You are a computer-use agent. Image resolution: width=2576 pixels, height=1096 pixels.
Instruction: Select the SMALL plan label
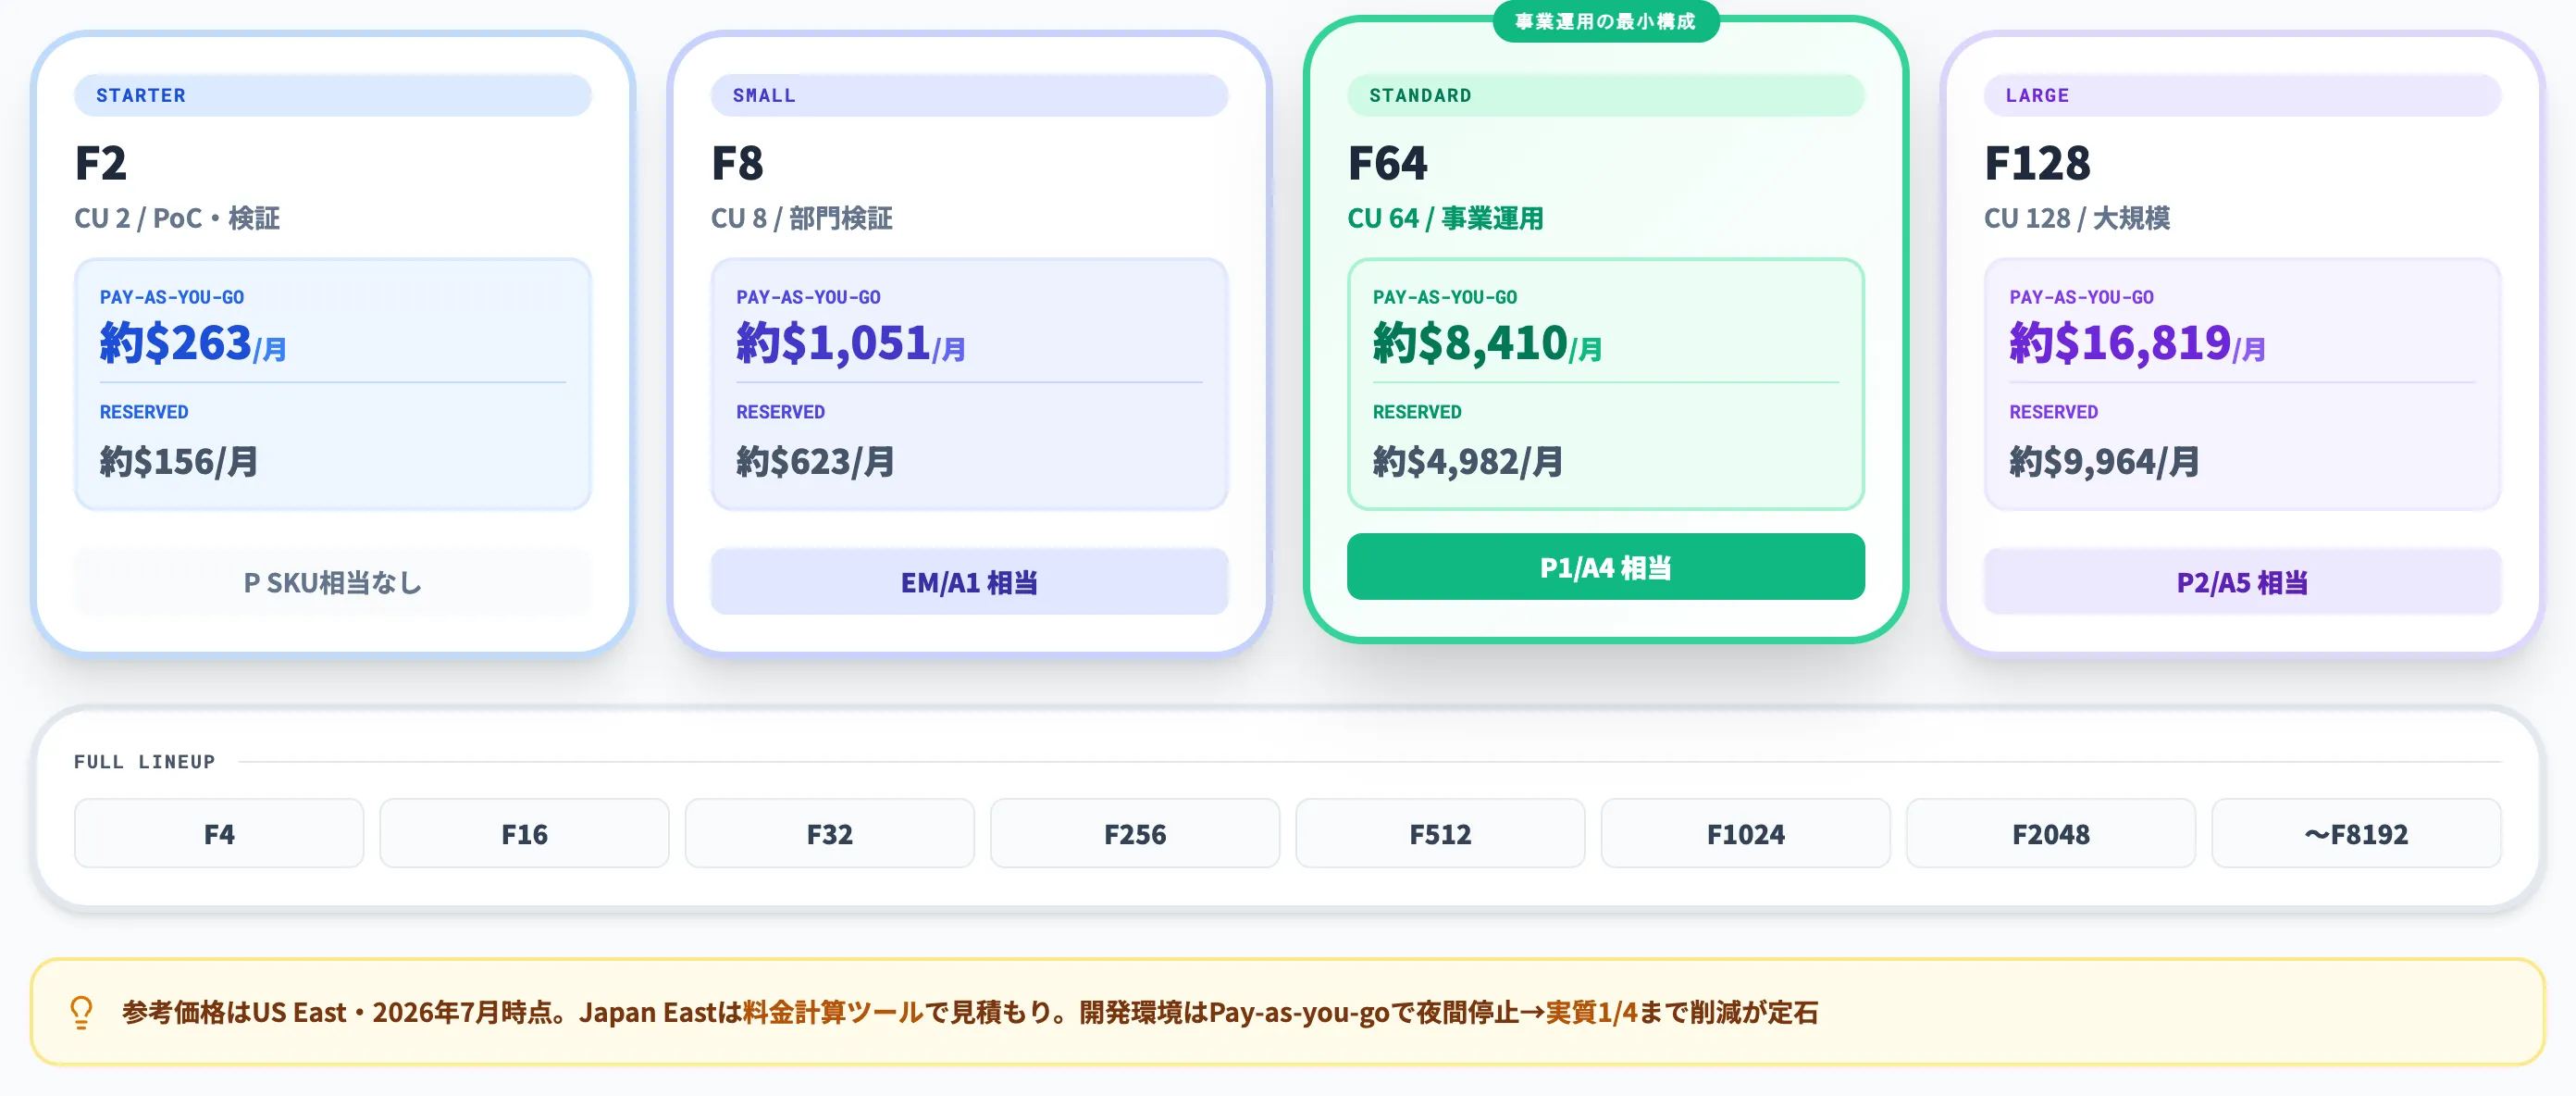tap(969, 95)
